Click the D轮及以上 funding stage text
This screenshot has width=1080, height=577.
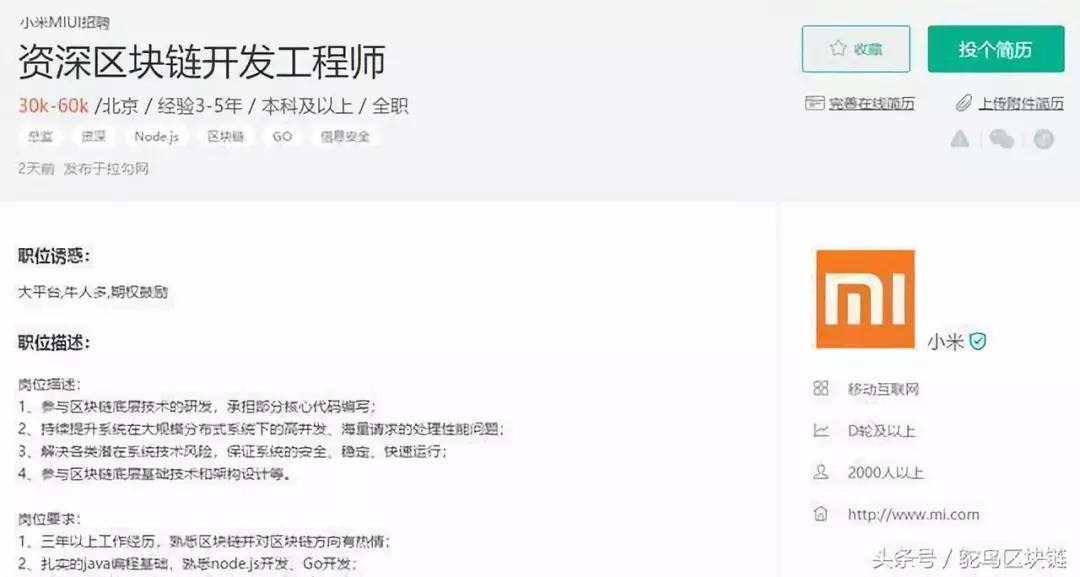pos(881,431)
